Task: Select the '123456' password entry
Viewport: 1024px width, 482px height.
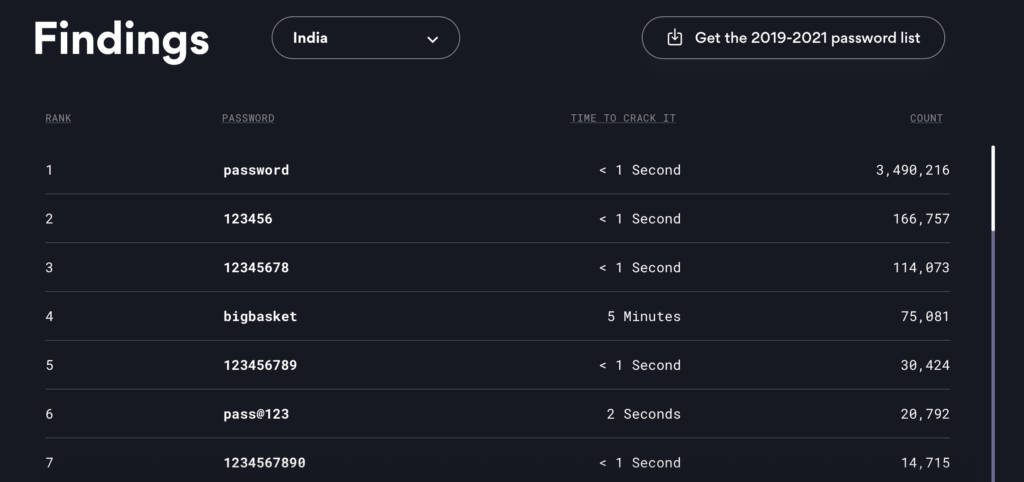Action: click(x=248, y=219)
